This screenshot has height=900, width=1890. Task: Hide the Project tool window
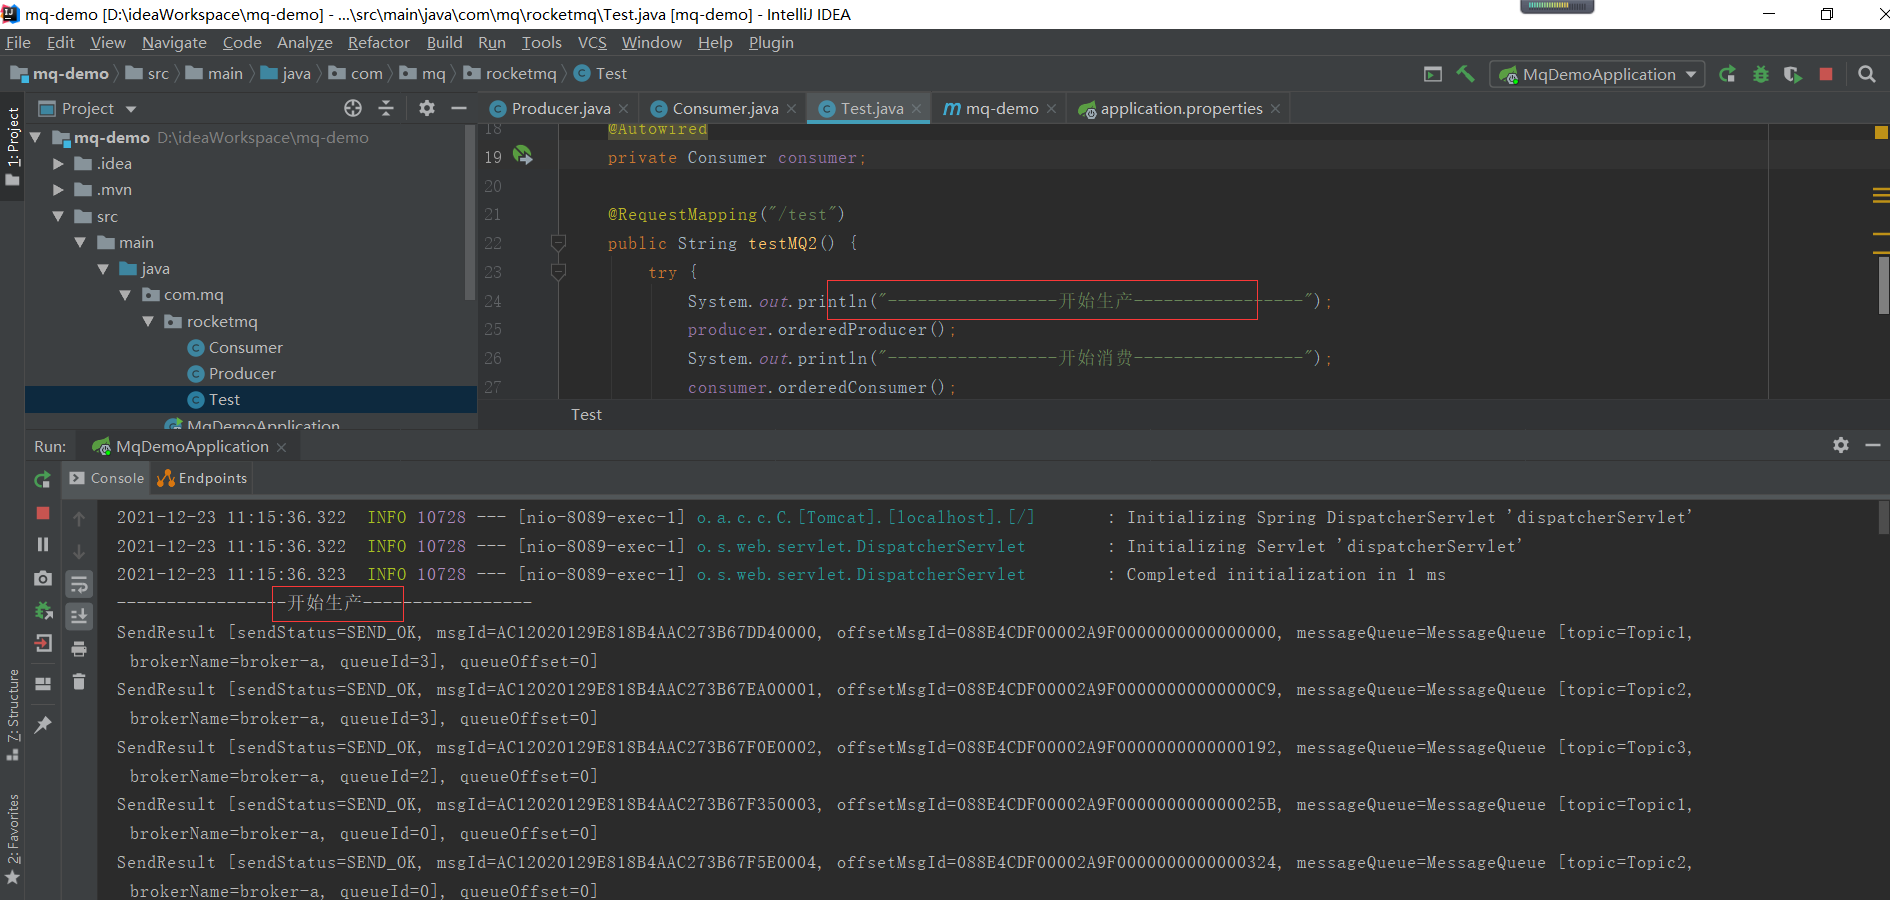pos(459,108)
